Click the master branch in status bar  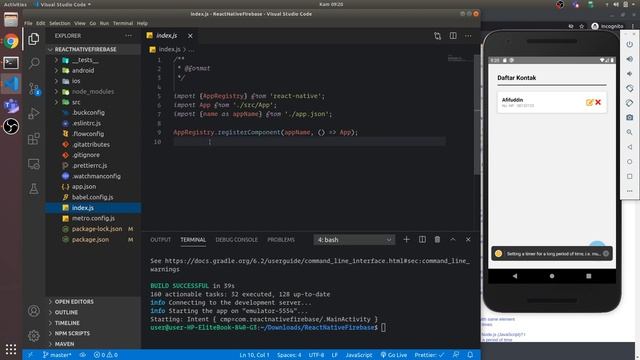pos(57,355)
